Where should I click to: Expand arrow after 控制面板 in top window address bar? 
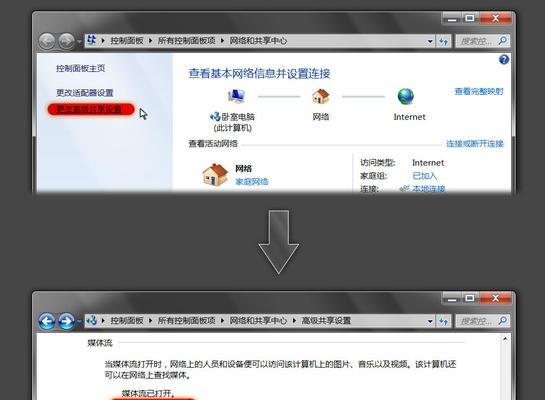(x=151, y=41)
